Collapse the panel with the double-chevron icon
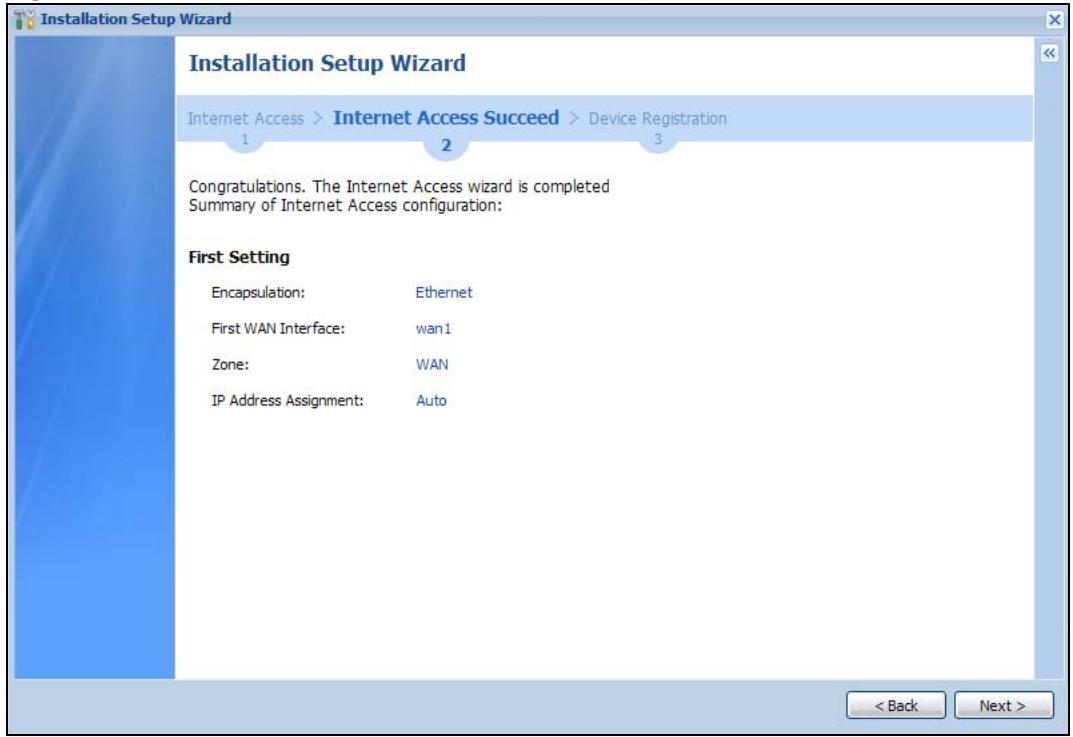This screenshot has width=1073, height=737. [1048, 53]
